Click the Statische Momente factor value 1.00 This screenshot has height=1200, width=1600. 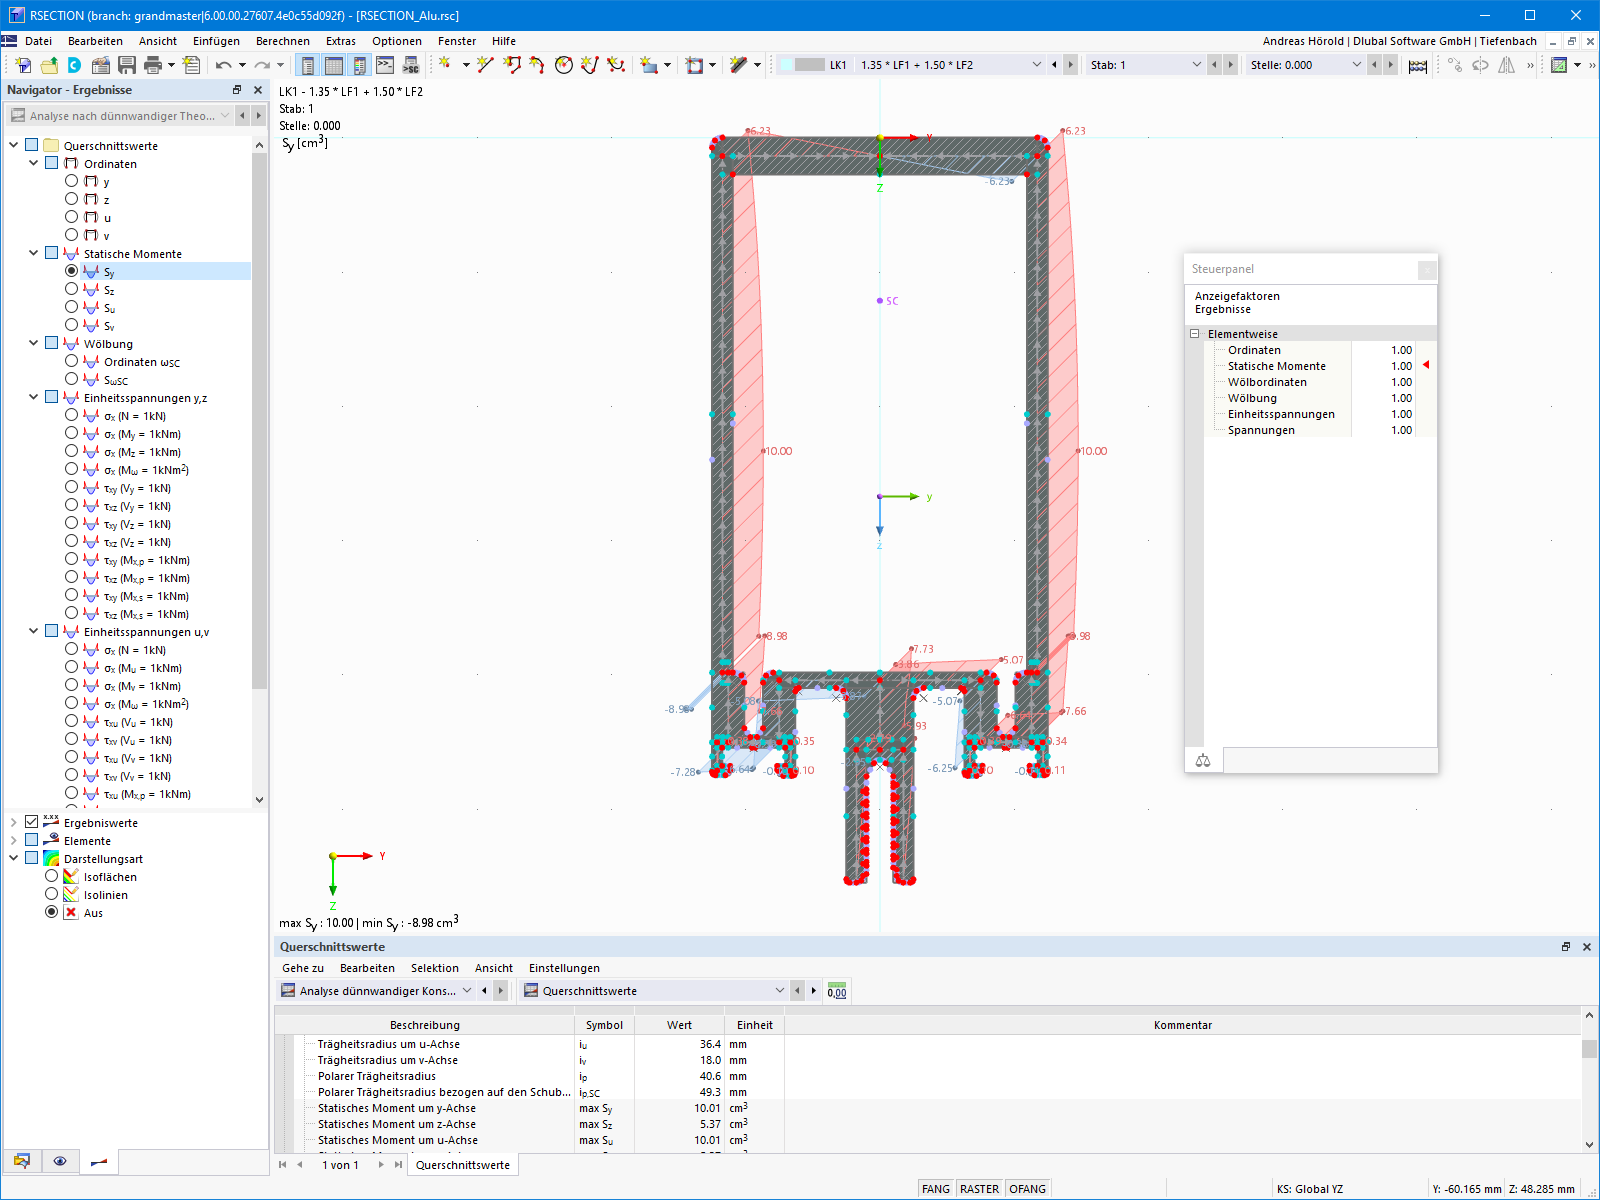coord(1401,366)
